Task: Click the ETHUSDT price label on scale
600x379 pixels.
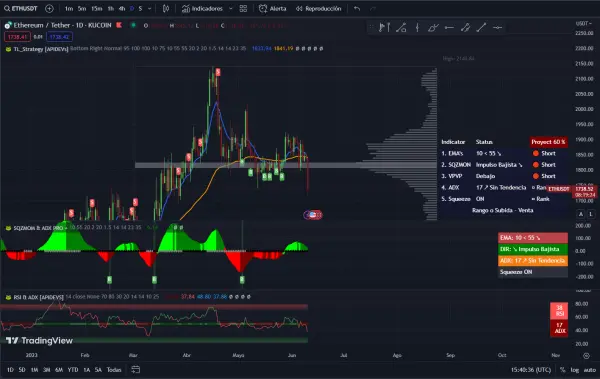Action: (x=559, y=189)
